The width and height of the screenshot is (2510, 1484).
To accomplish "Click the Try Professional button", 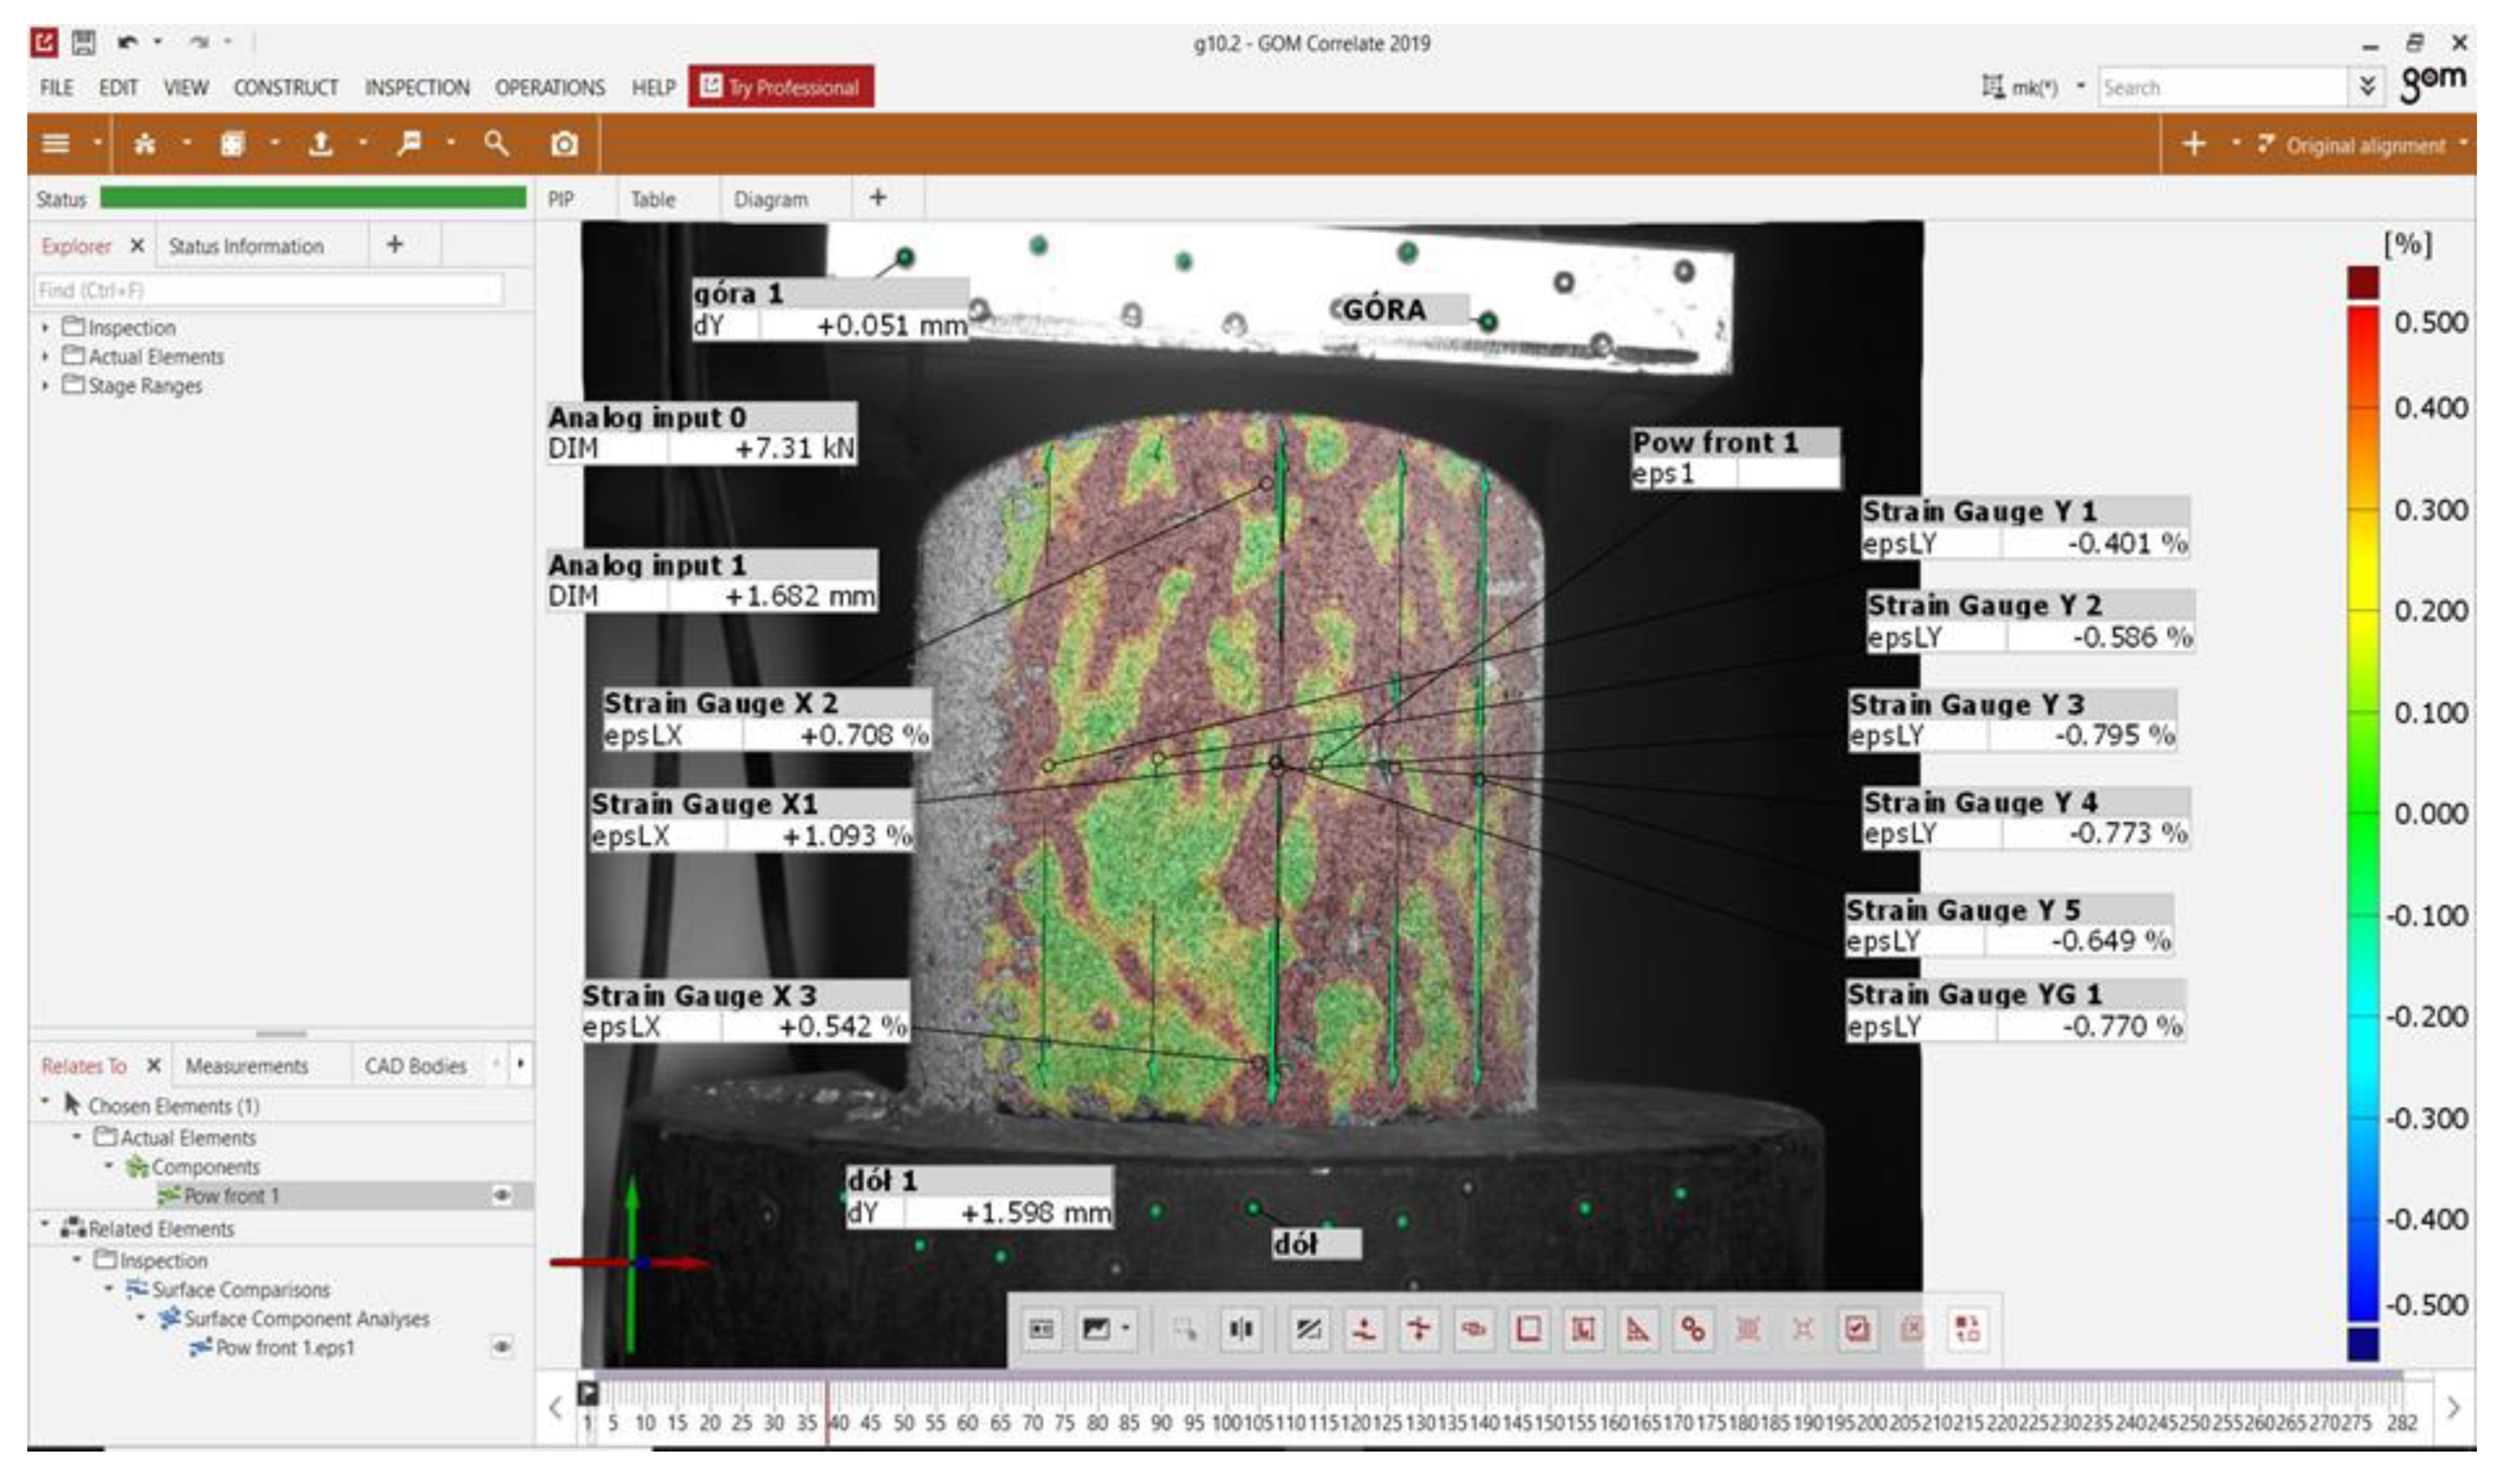I will [781, 87].
